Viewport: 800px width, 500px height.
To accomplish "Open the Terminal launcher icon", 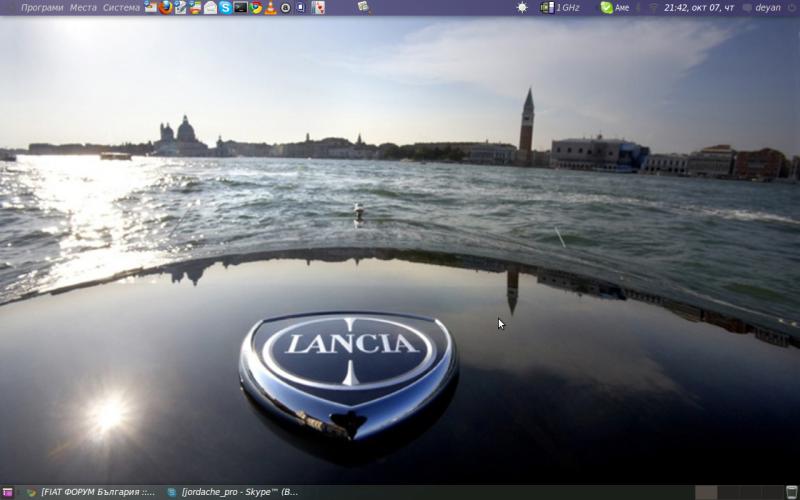I will pos(241,7).
